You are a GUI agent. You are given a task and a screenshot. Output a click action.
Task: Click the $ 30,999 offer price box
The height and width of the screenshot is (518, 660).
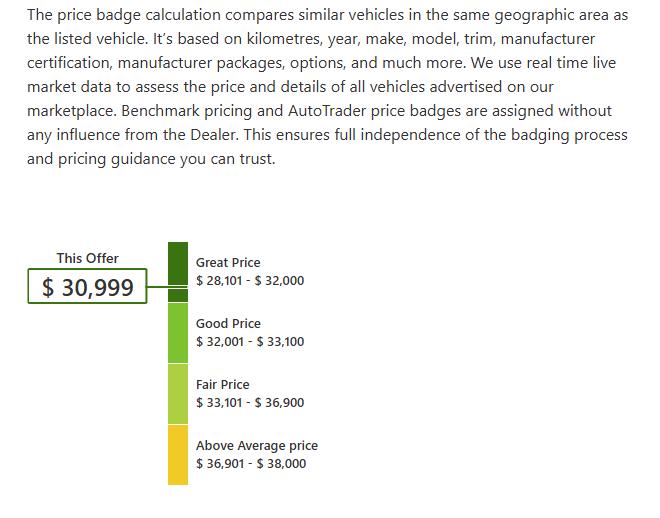(87, 286)
